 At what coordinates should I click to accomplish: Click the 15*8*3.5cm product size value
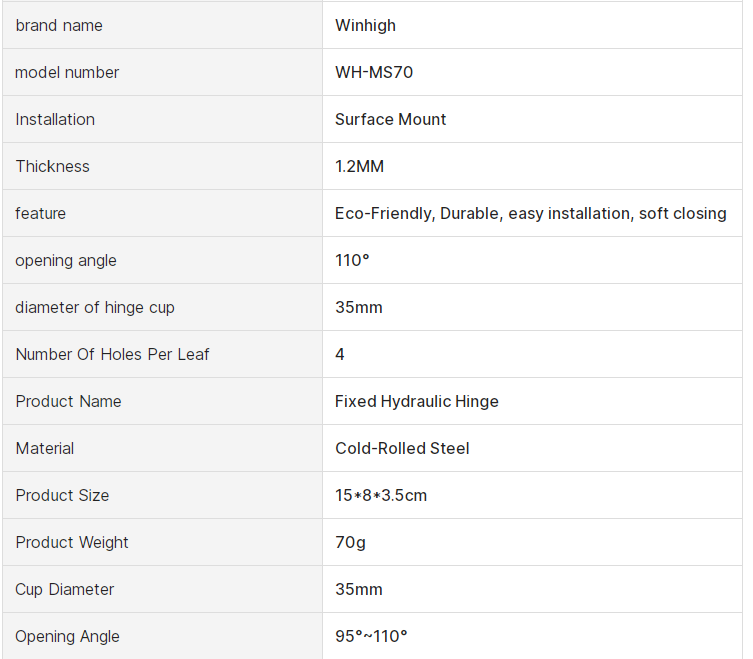(381, 495)
